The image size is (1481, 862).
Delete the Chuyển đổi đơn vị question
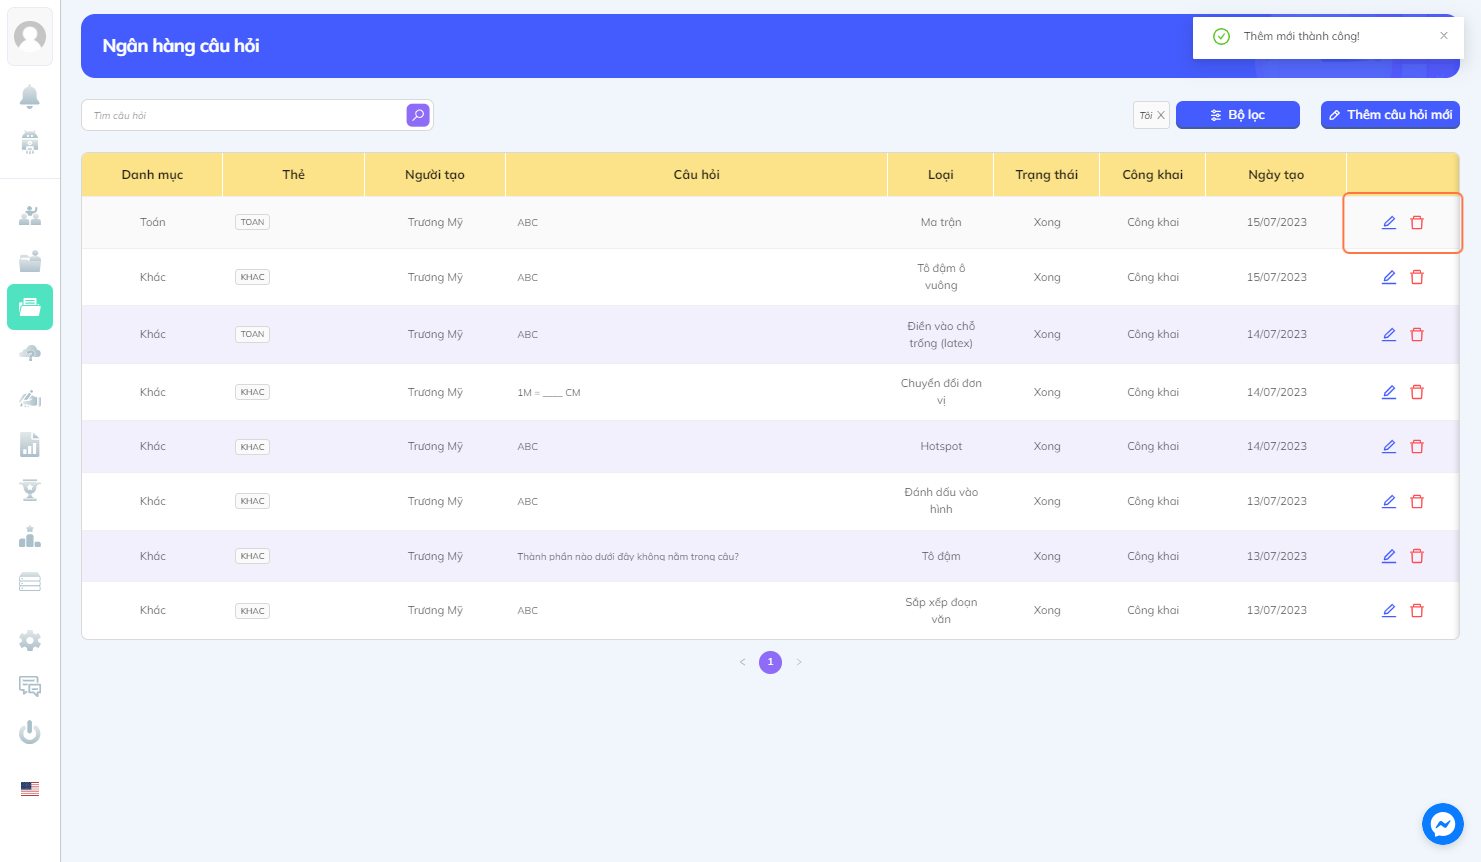[x=1417, y=392]
